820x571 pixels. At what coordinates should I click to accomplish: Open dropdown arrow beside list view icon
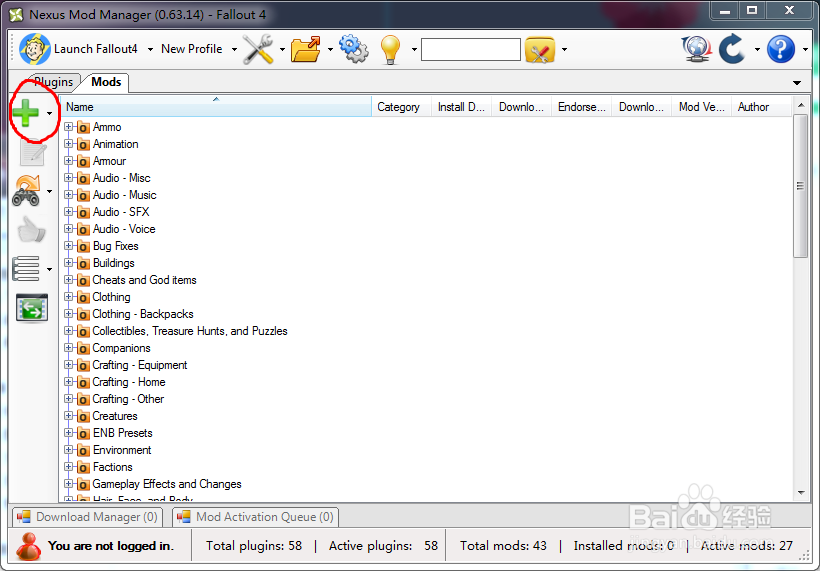50,269
